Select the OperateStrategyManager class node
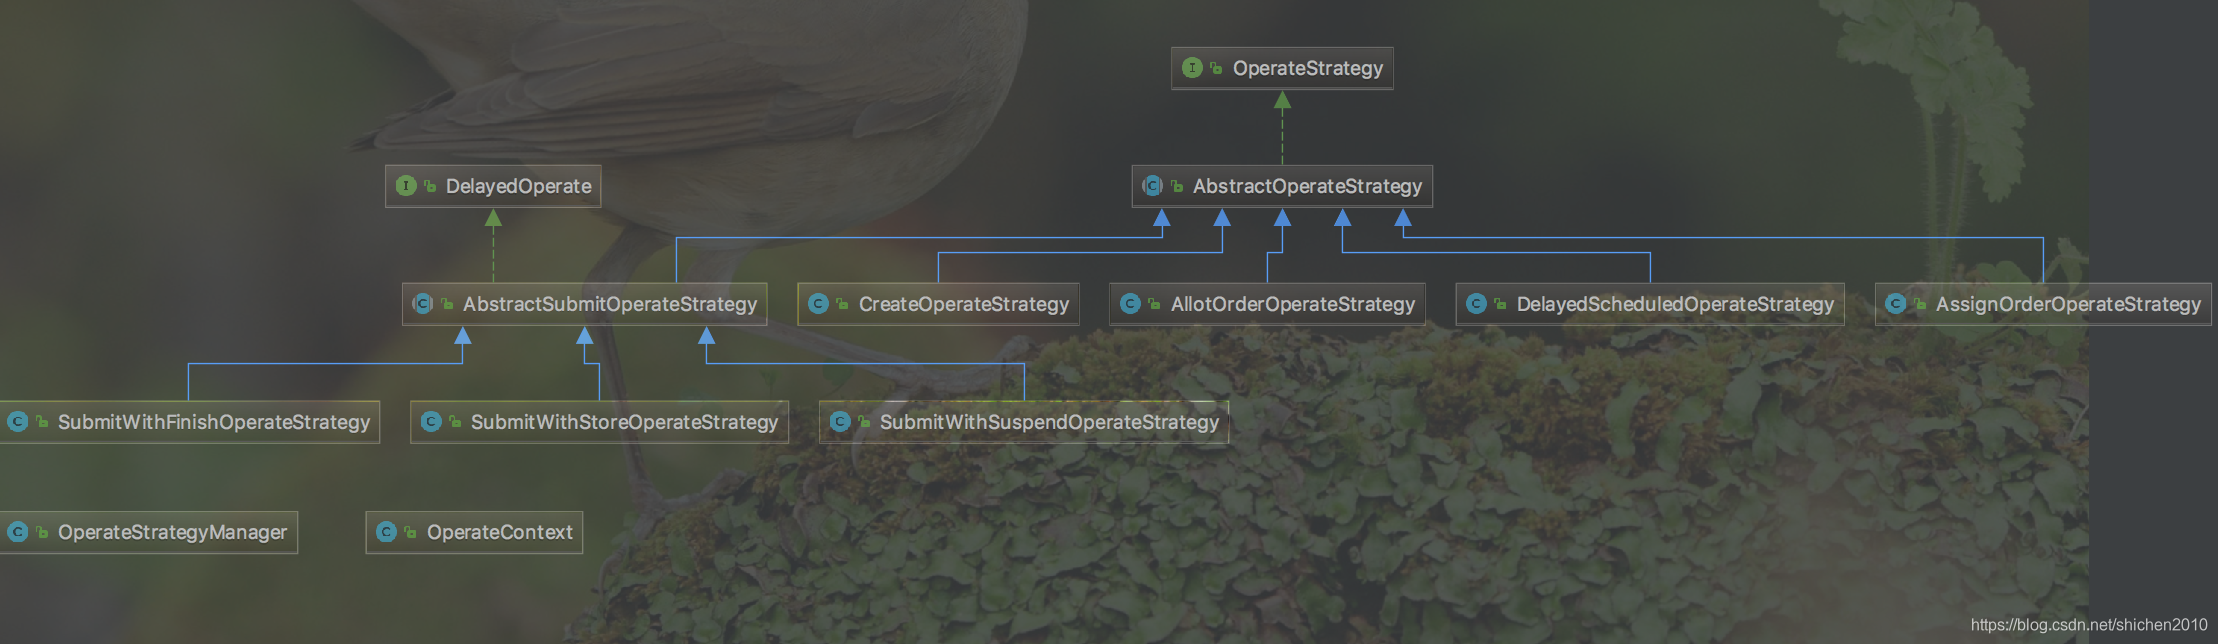 click(148, 532)
